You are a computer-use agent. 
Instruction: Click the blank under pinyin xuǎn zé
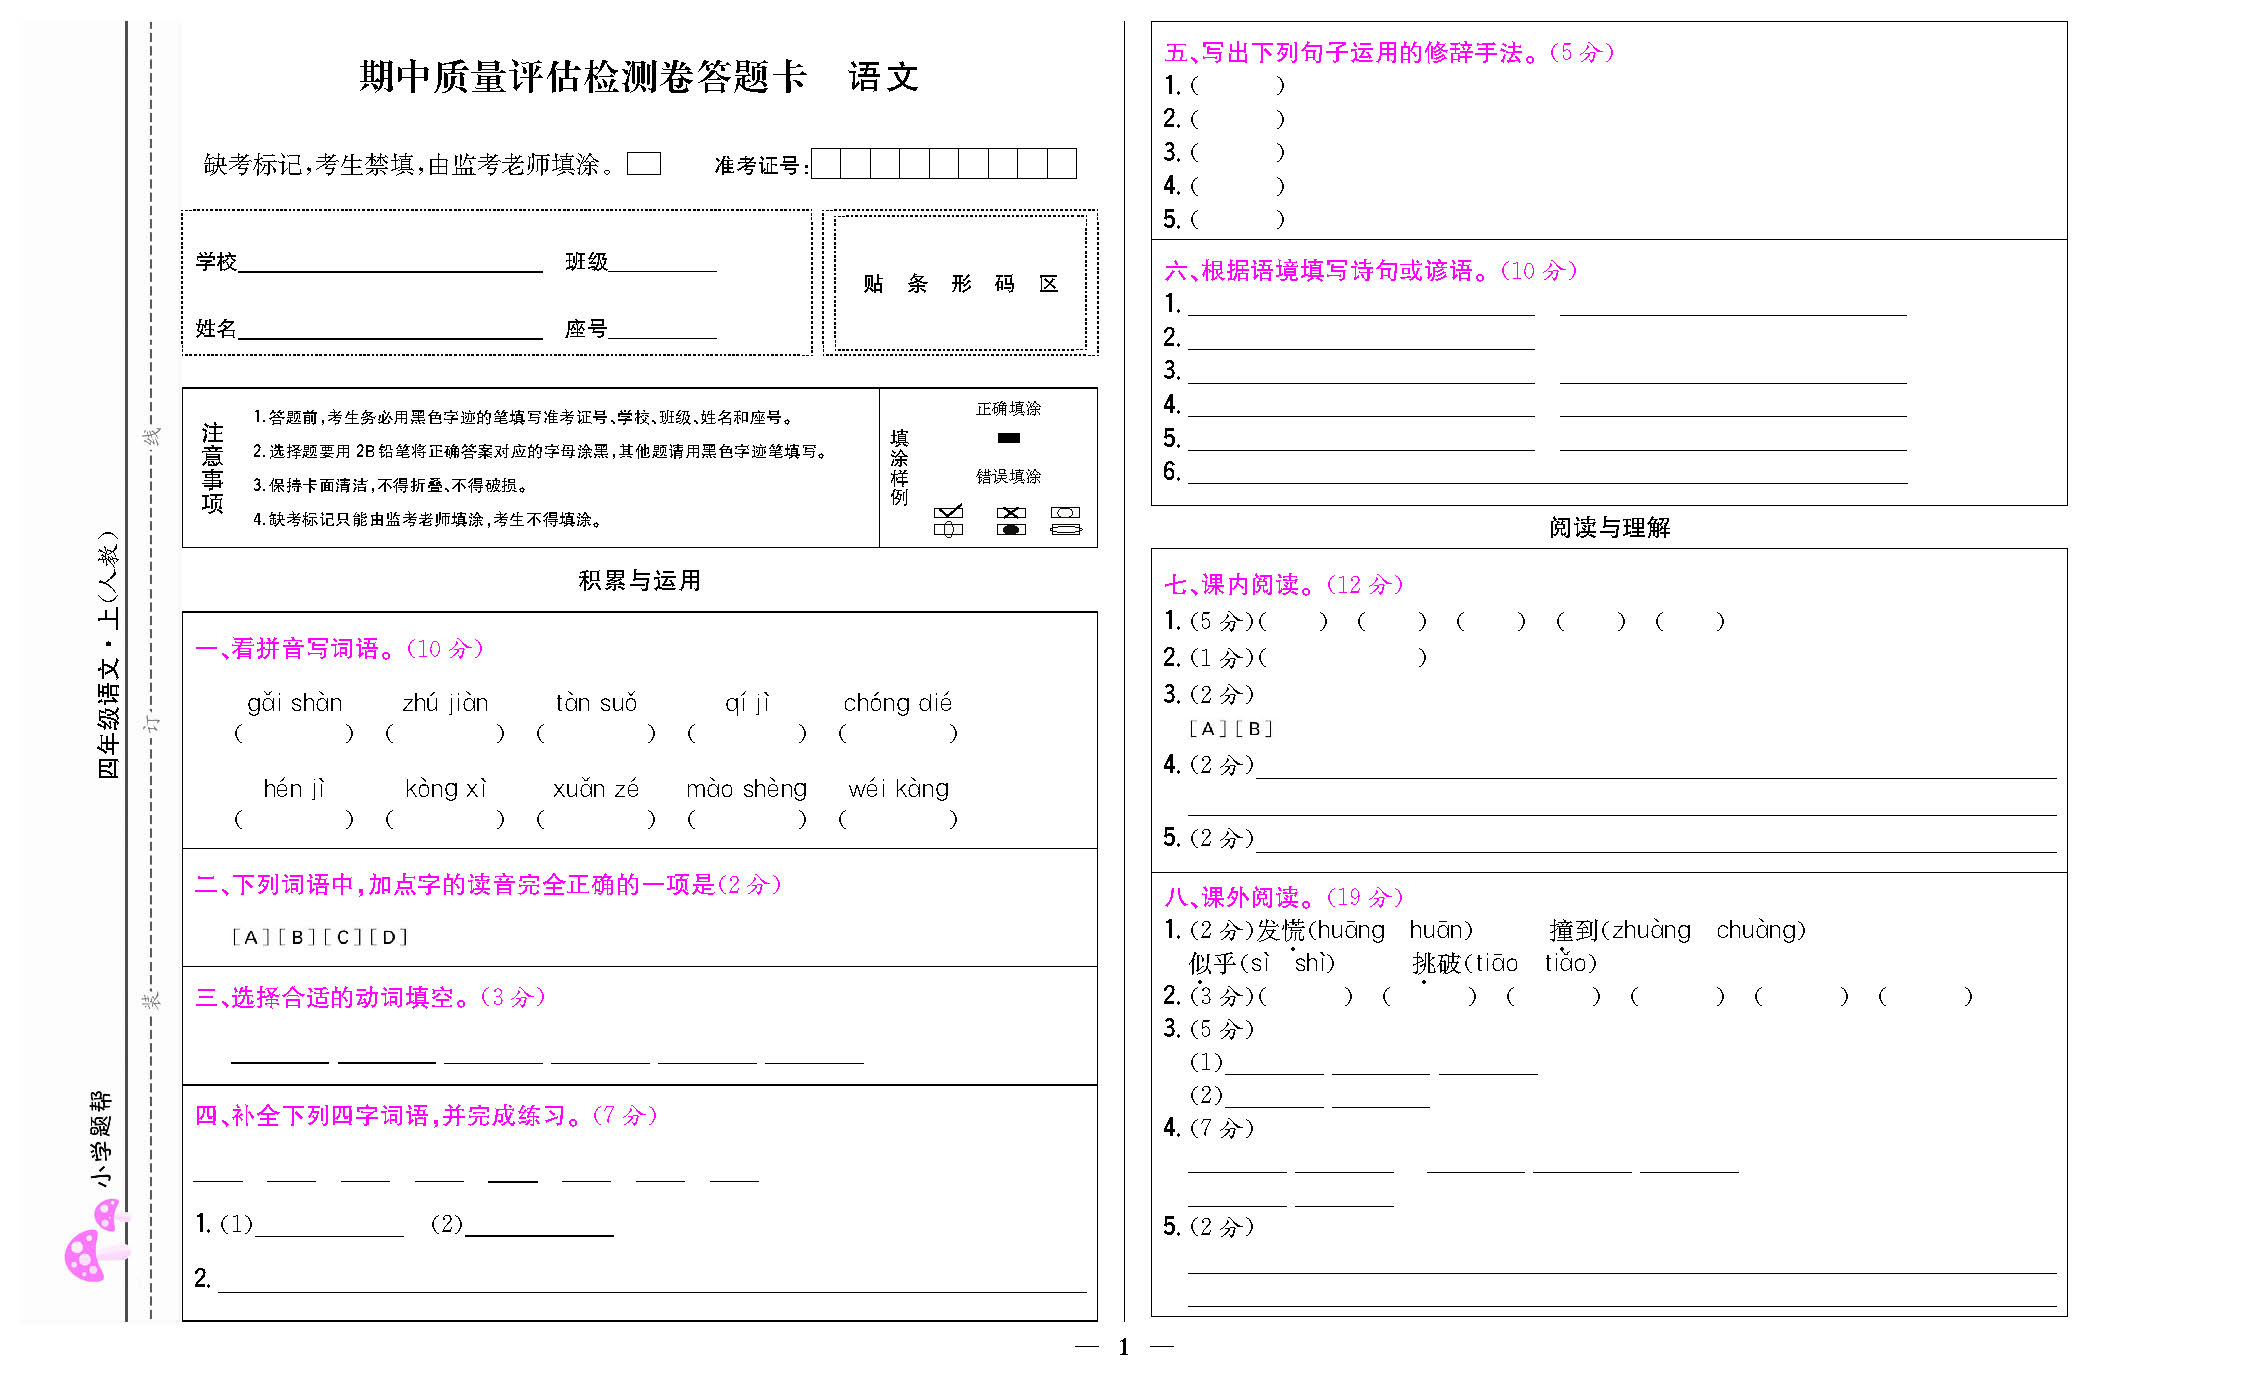596,819
